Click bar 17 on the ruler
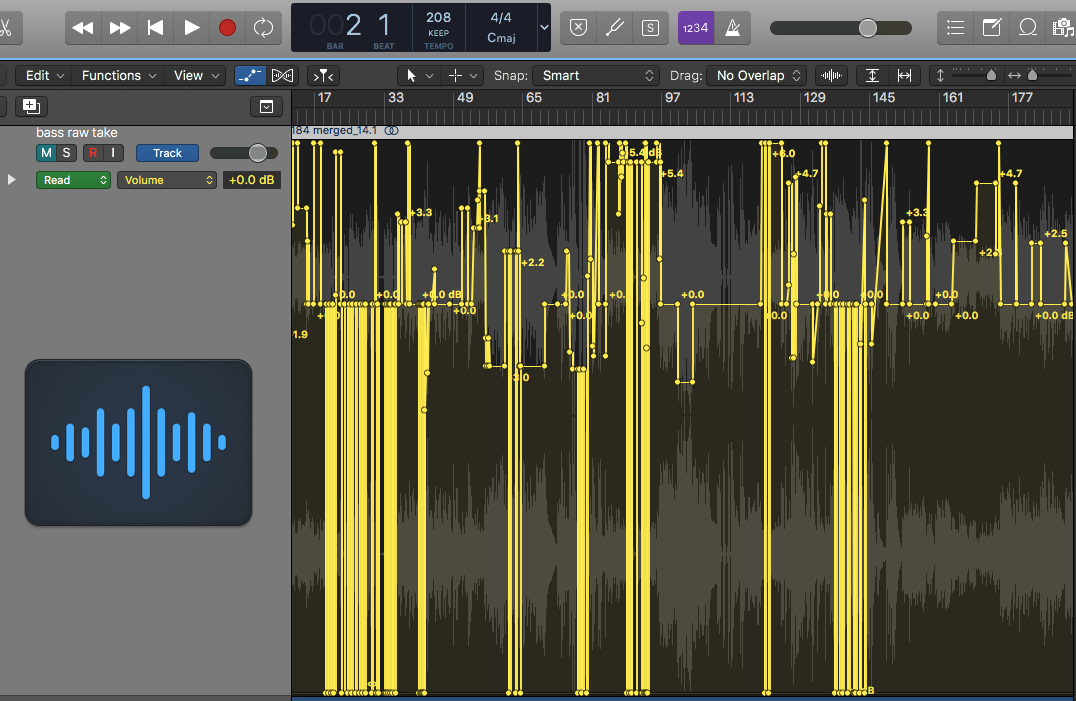This screenshot has height=701, width=1076. point(324,97)
